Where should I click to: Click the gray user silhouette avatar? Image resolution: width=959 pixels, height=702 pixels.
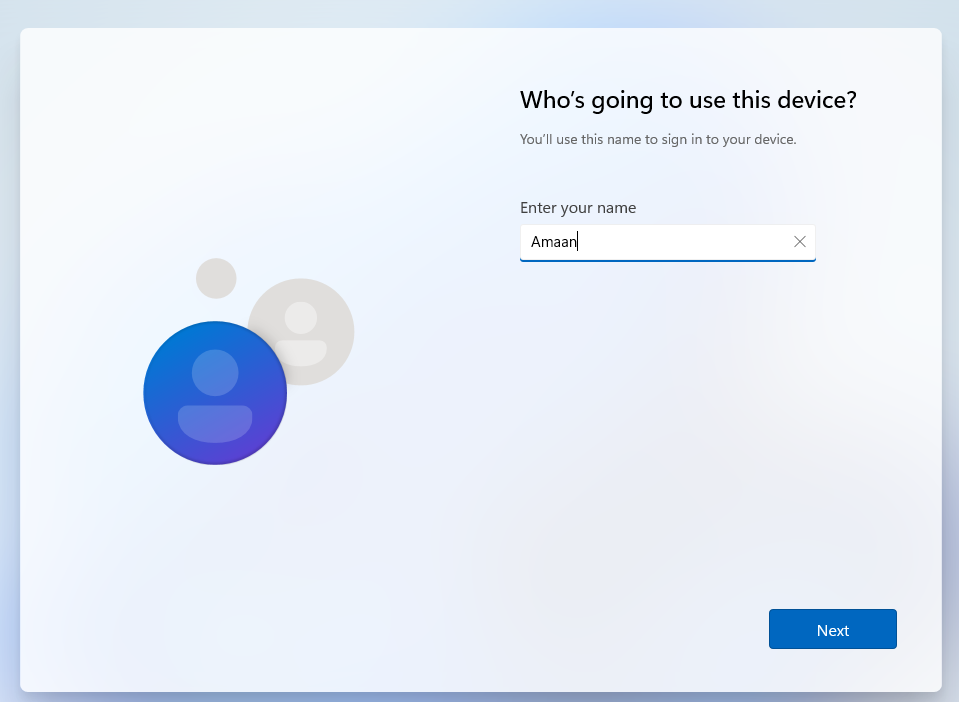(x=301, y=331)
